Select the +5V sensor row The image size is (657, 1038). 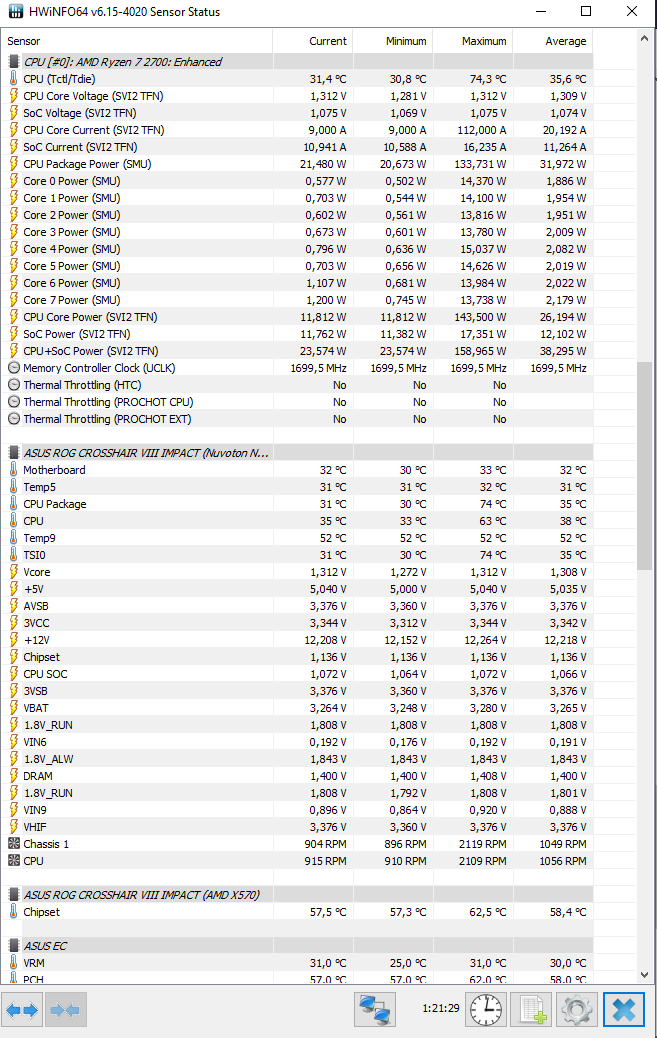297,589
